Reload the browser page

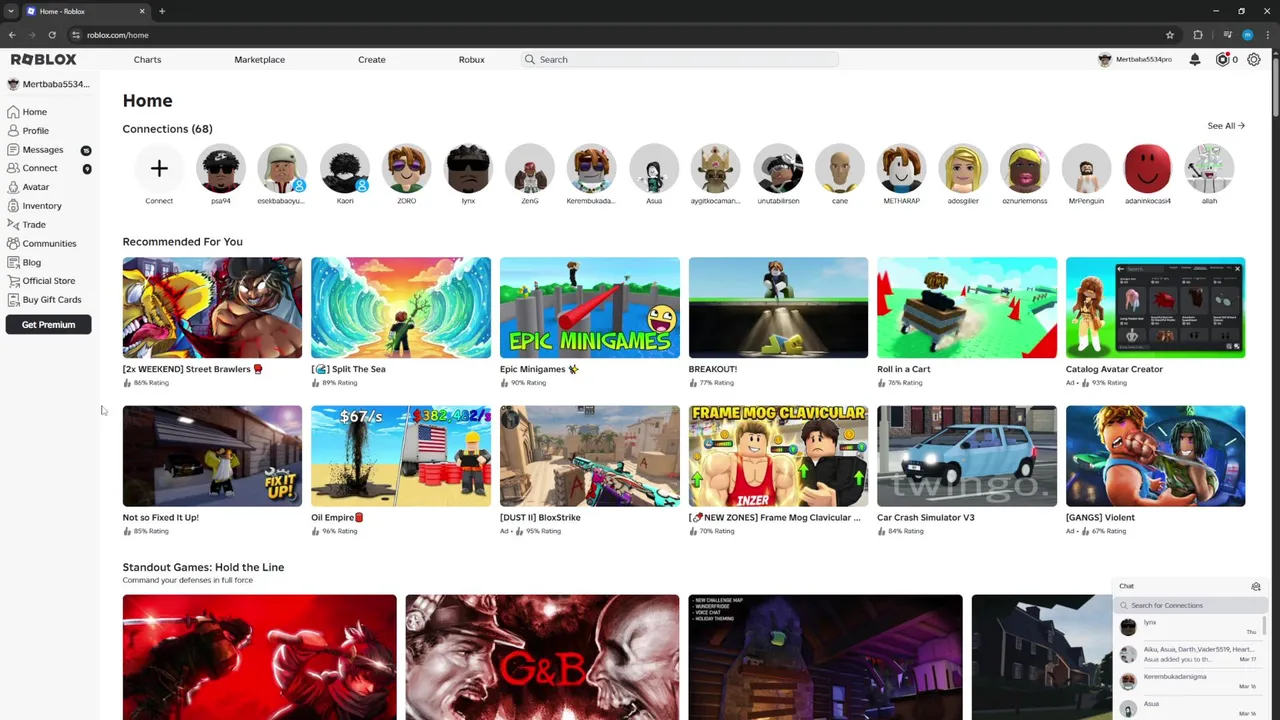click(x=52, y=35)
